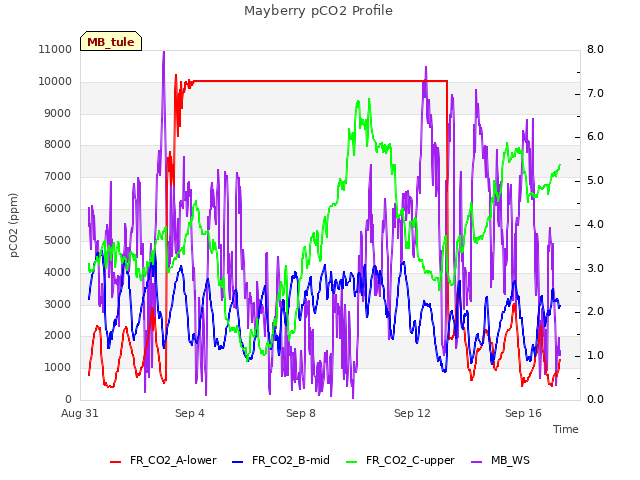Screen dimensions: 640x480
Task: Click the MB_tule annotation label
Action: [x=111, y=41]
